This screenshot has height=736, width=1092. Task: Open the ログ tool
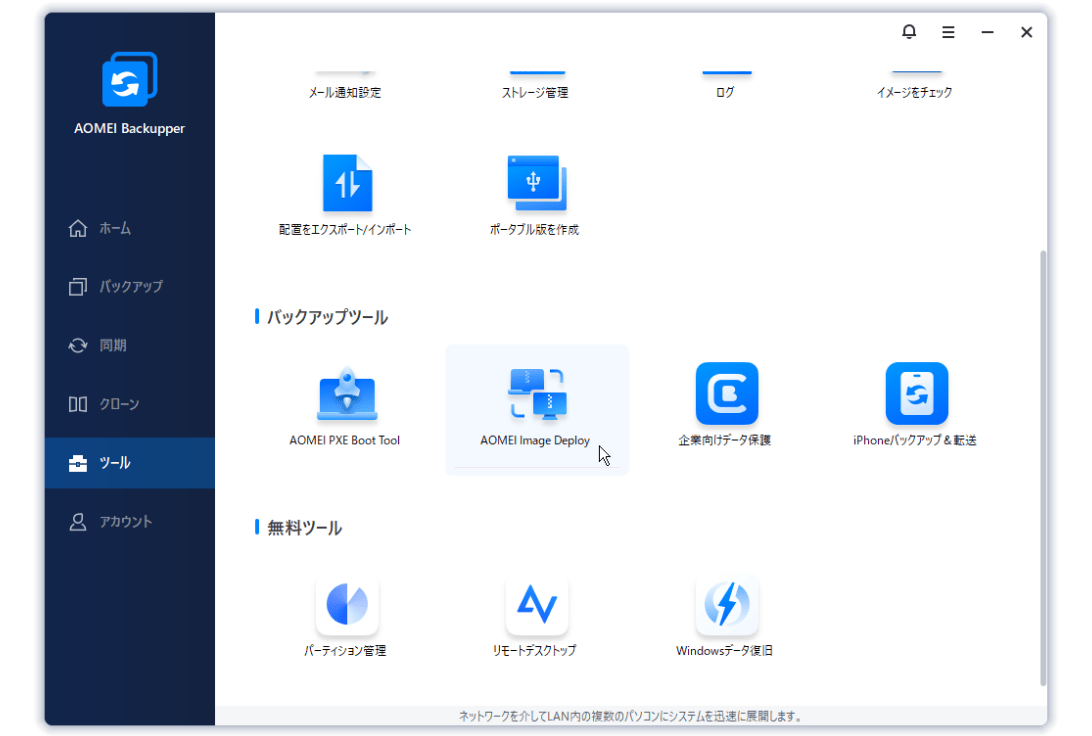pyautogui.click(x=725, y=92)
